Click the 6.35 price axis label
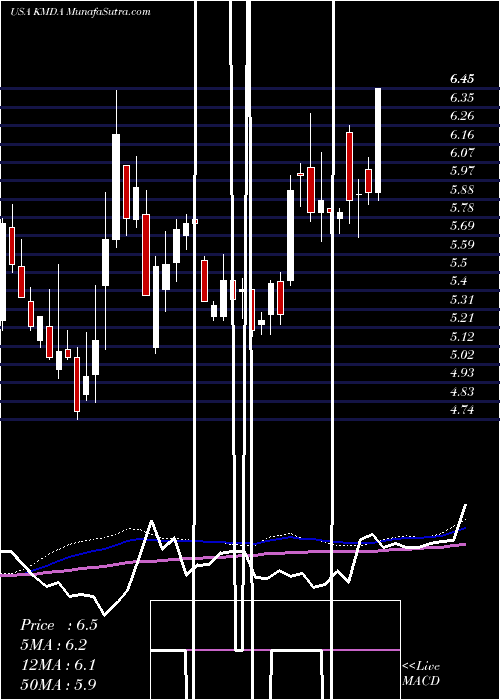 [462, 98]
